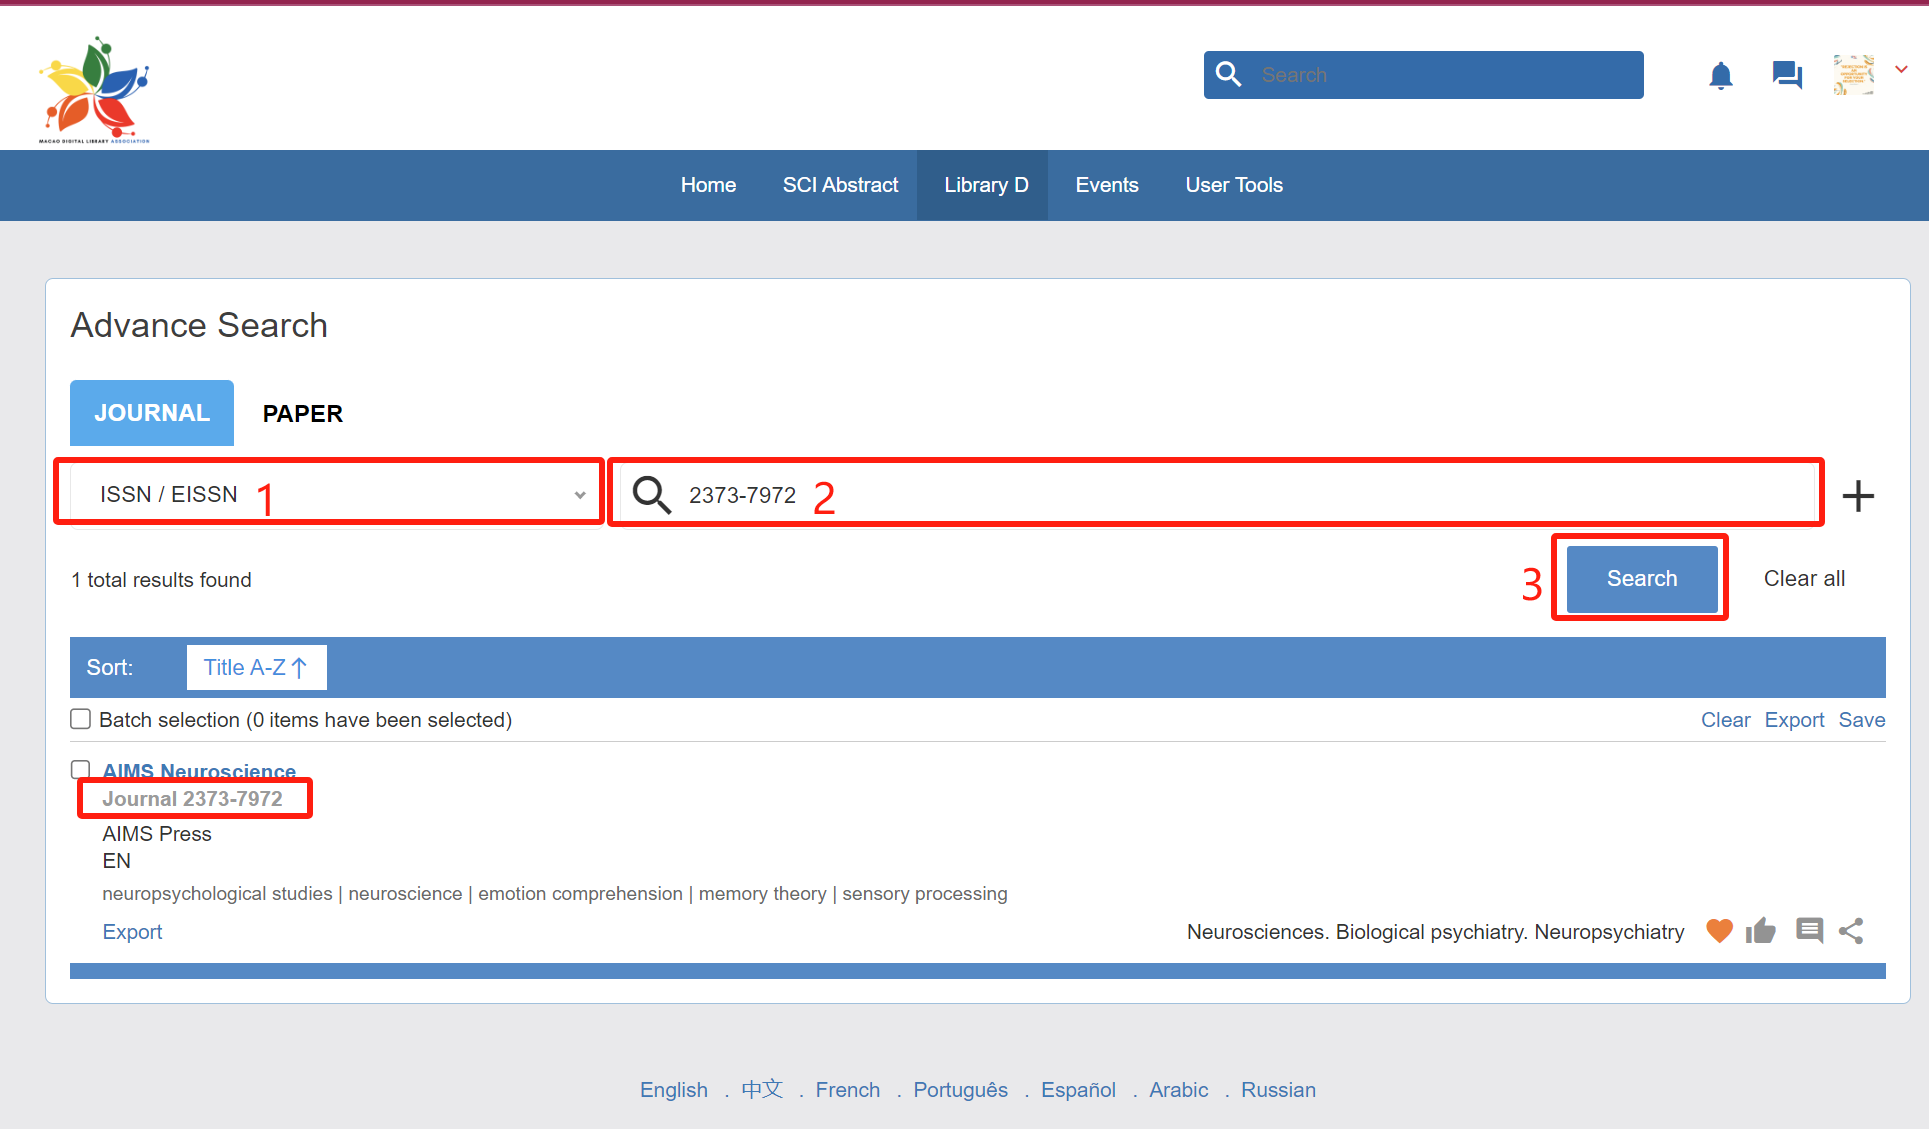Click the thumbs up like icon
The width and height of the screenshot is (1929, 1129).
(x=1761, y=931)
